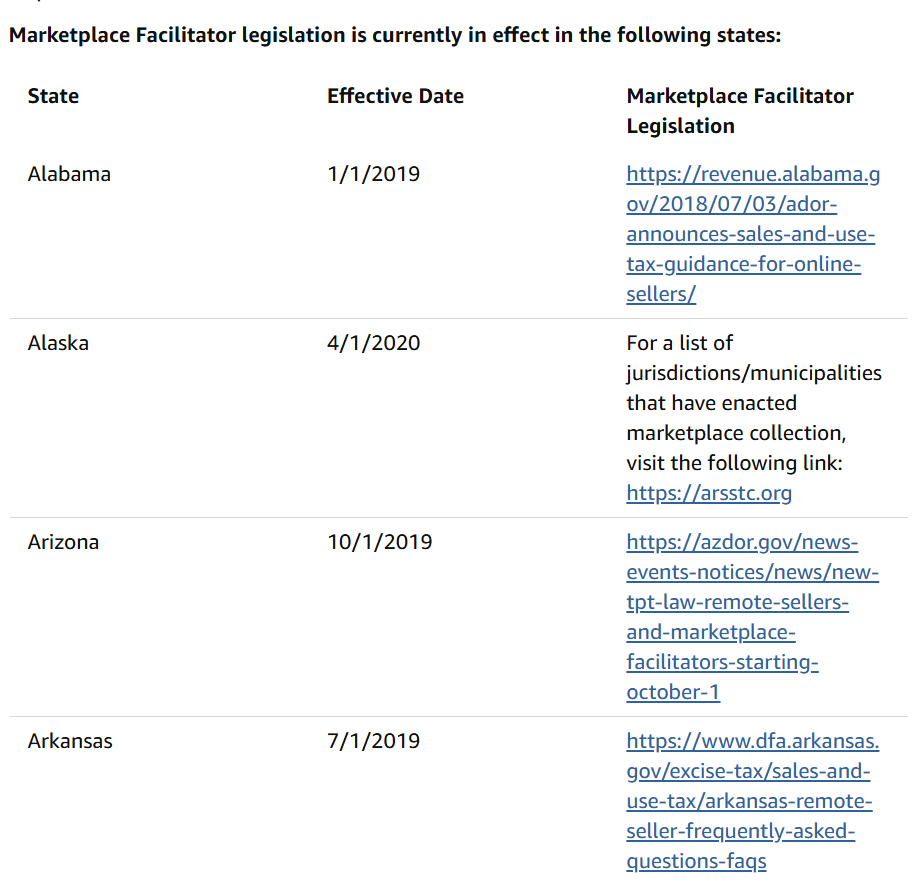This screenshot has width=915, height=881.
Task: Select the Alaska state cell
Action: click(58, 343)
